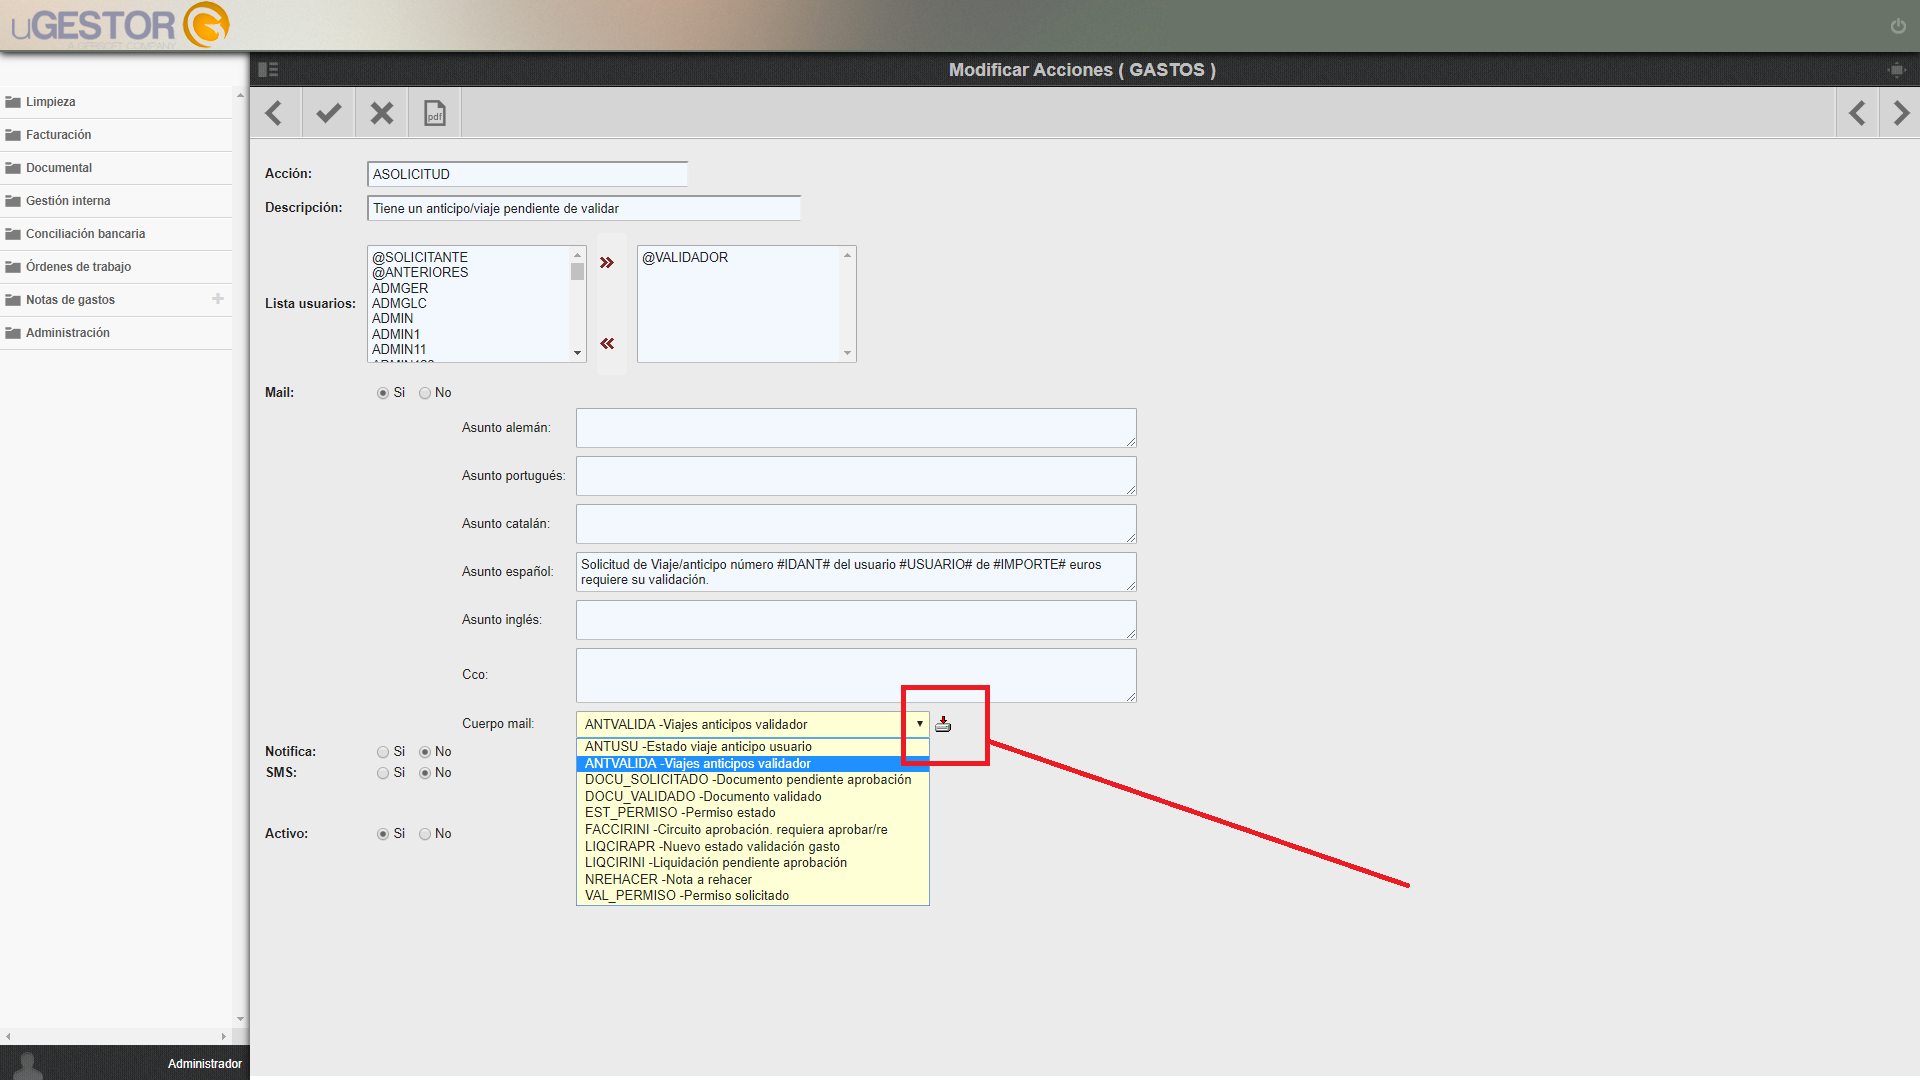Click the Administrador user avatar icon
Screen dimensions: 1920x1080
(x=28, y=1065)
